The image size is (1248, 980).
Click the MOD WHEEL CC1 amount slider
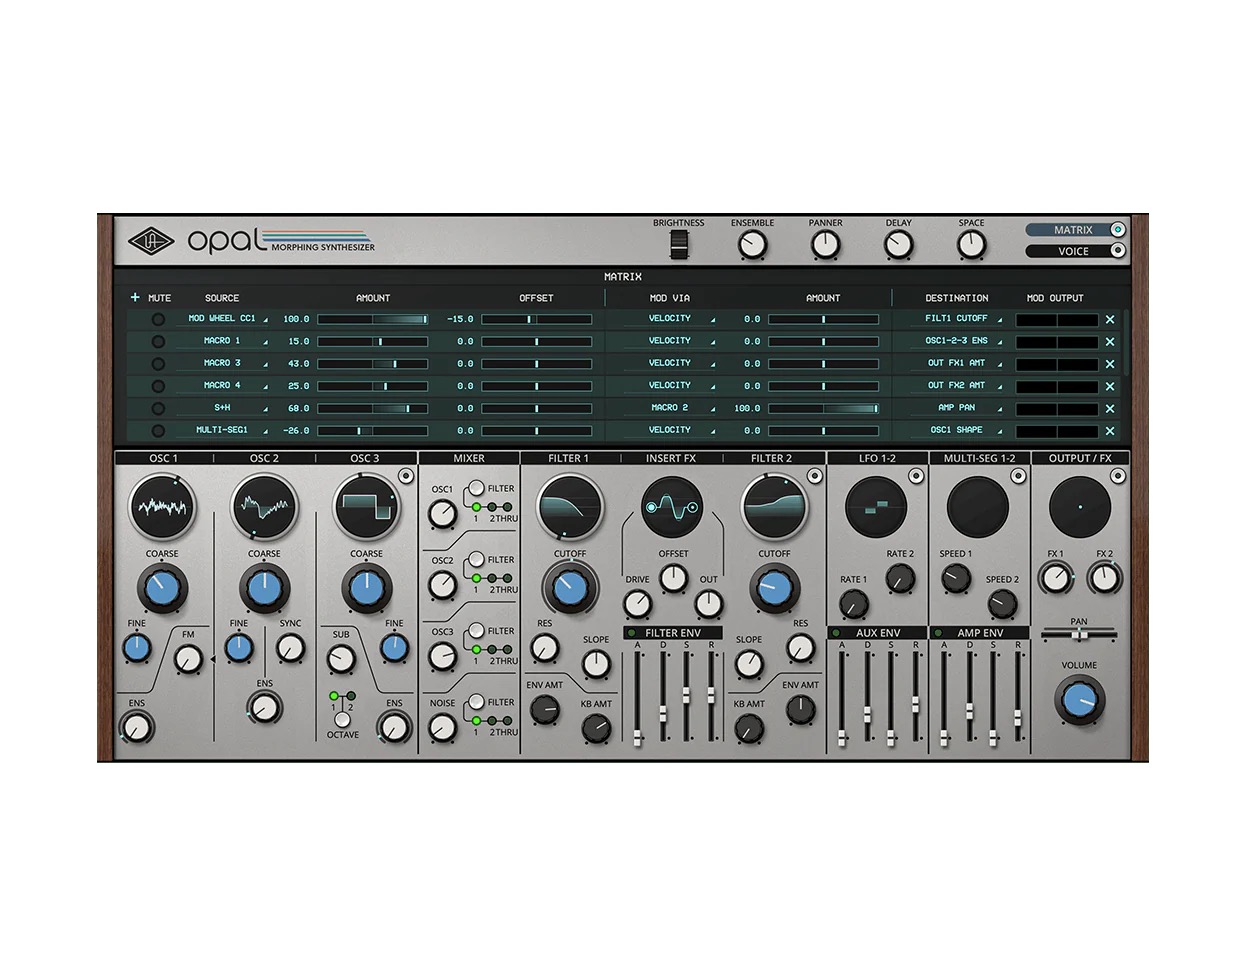(x=372, y=320)
